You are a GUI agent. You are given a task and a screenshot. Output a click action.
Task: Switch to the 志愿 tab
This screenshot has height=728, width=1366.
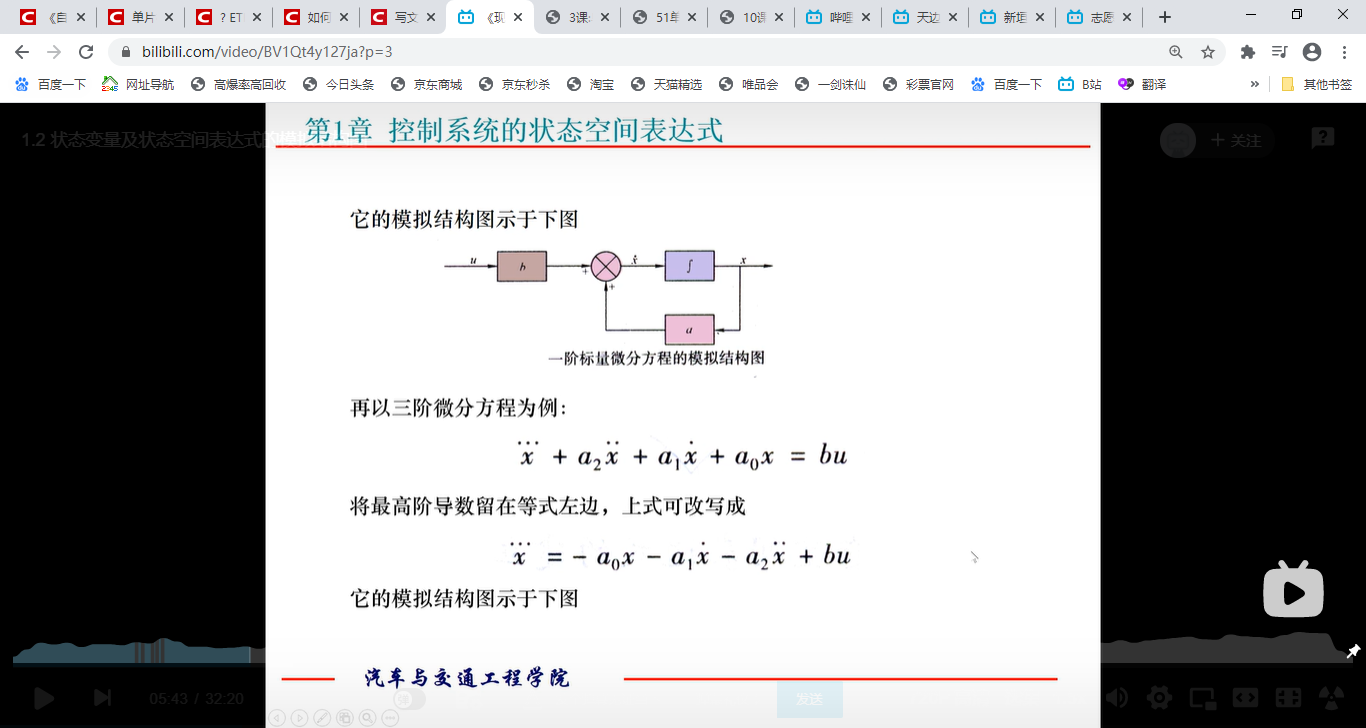click(x=1099, y=17)
